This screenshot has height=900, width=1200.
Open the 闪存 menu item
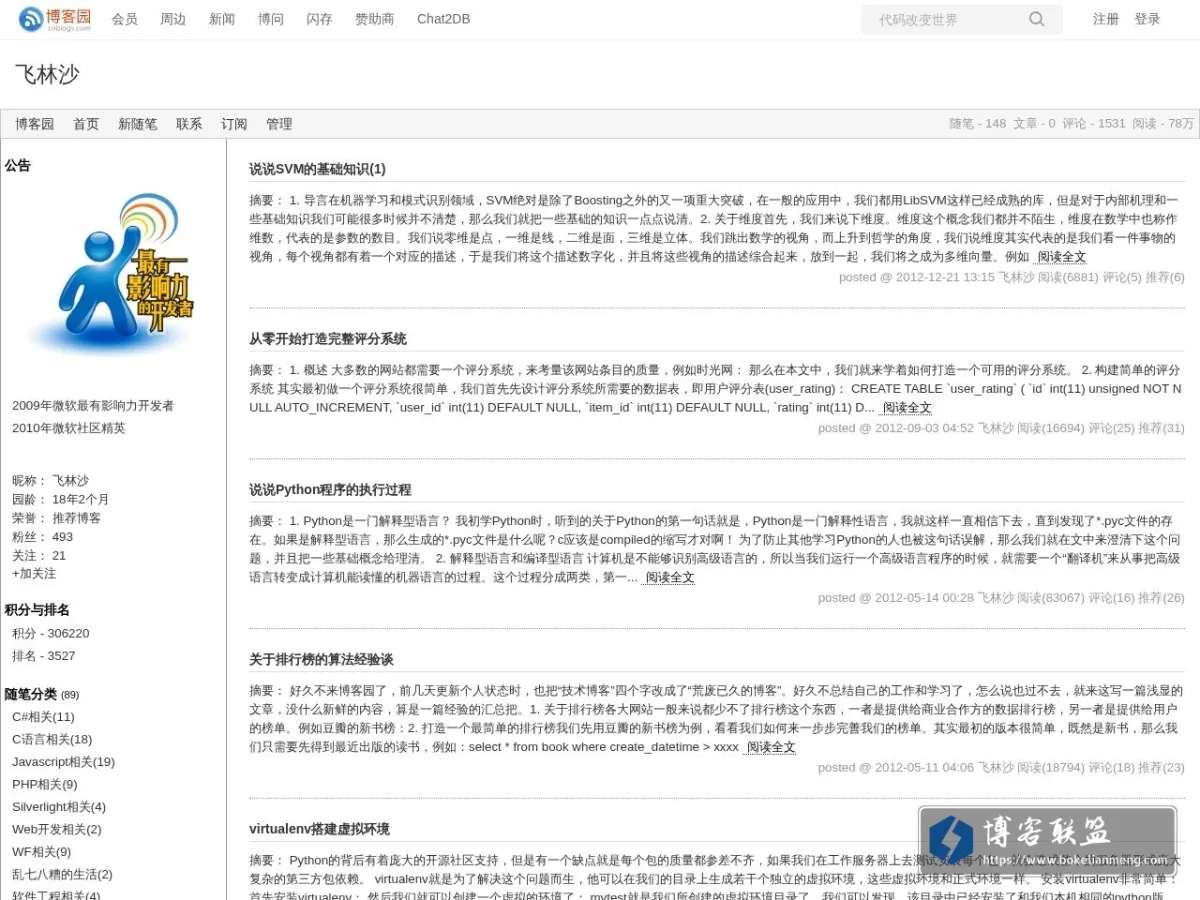[319, 19]
